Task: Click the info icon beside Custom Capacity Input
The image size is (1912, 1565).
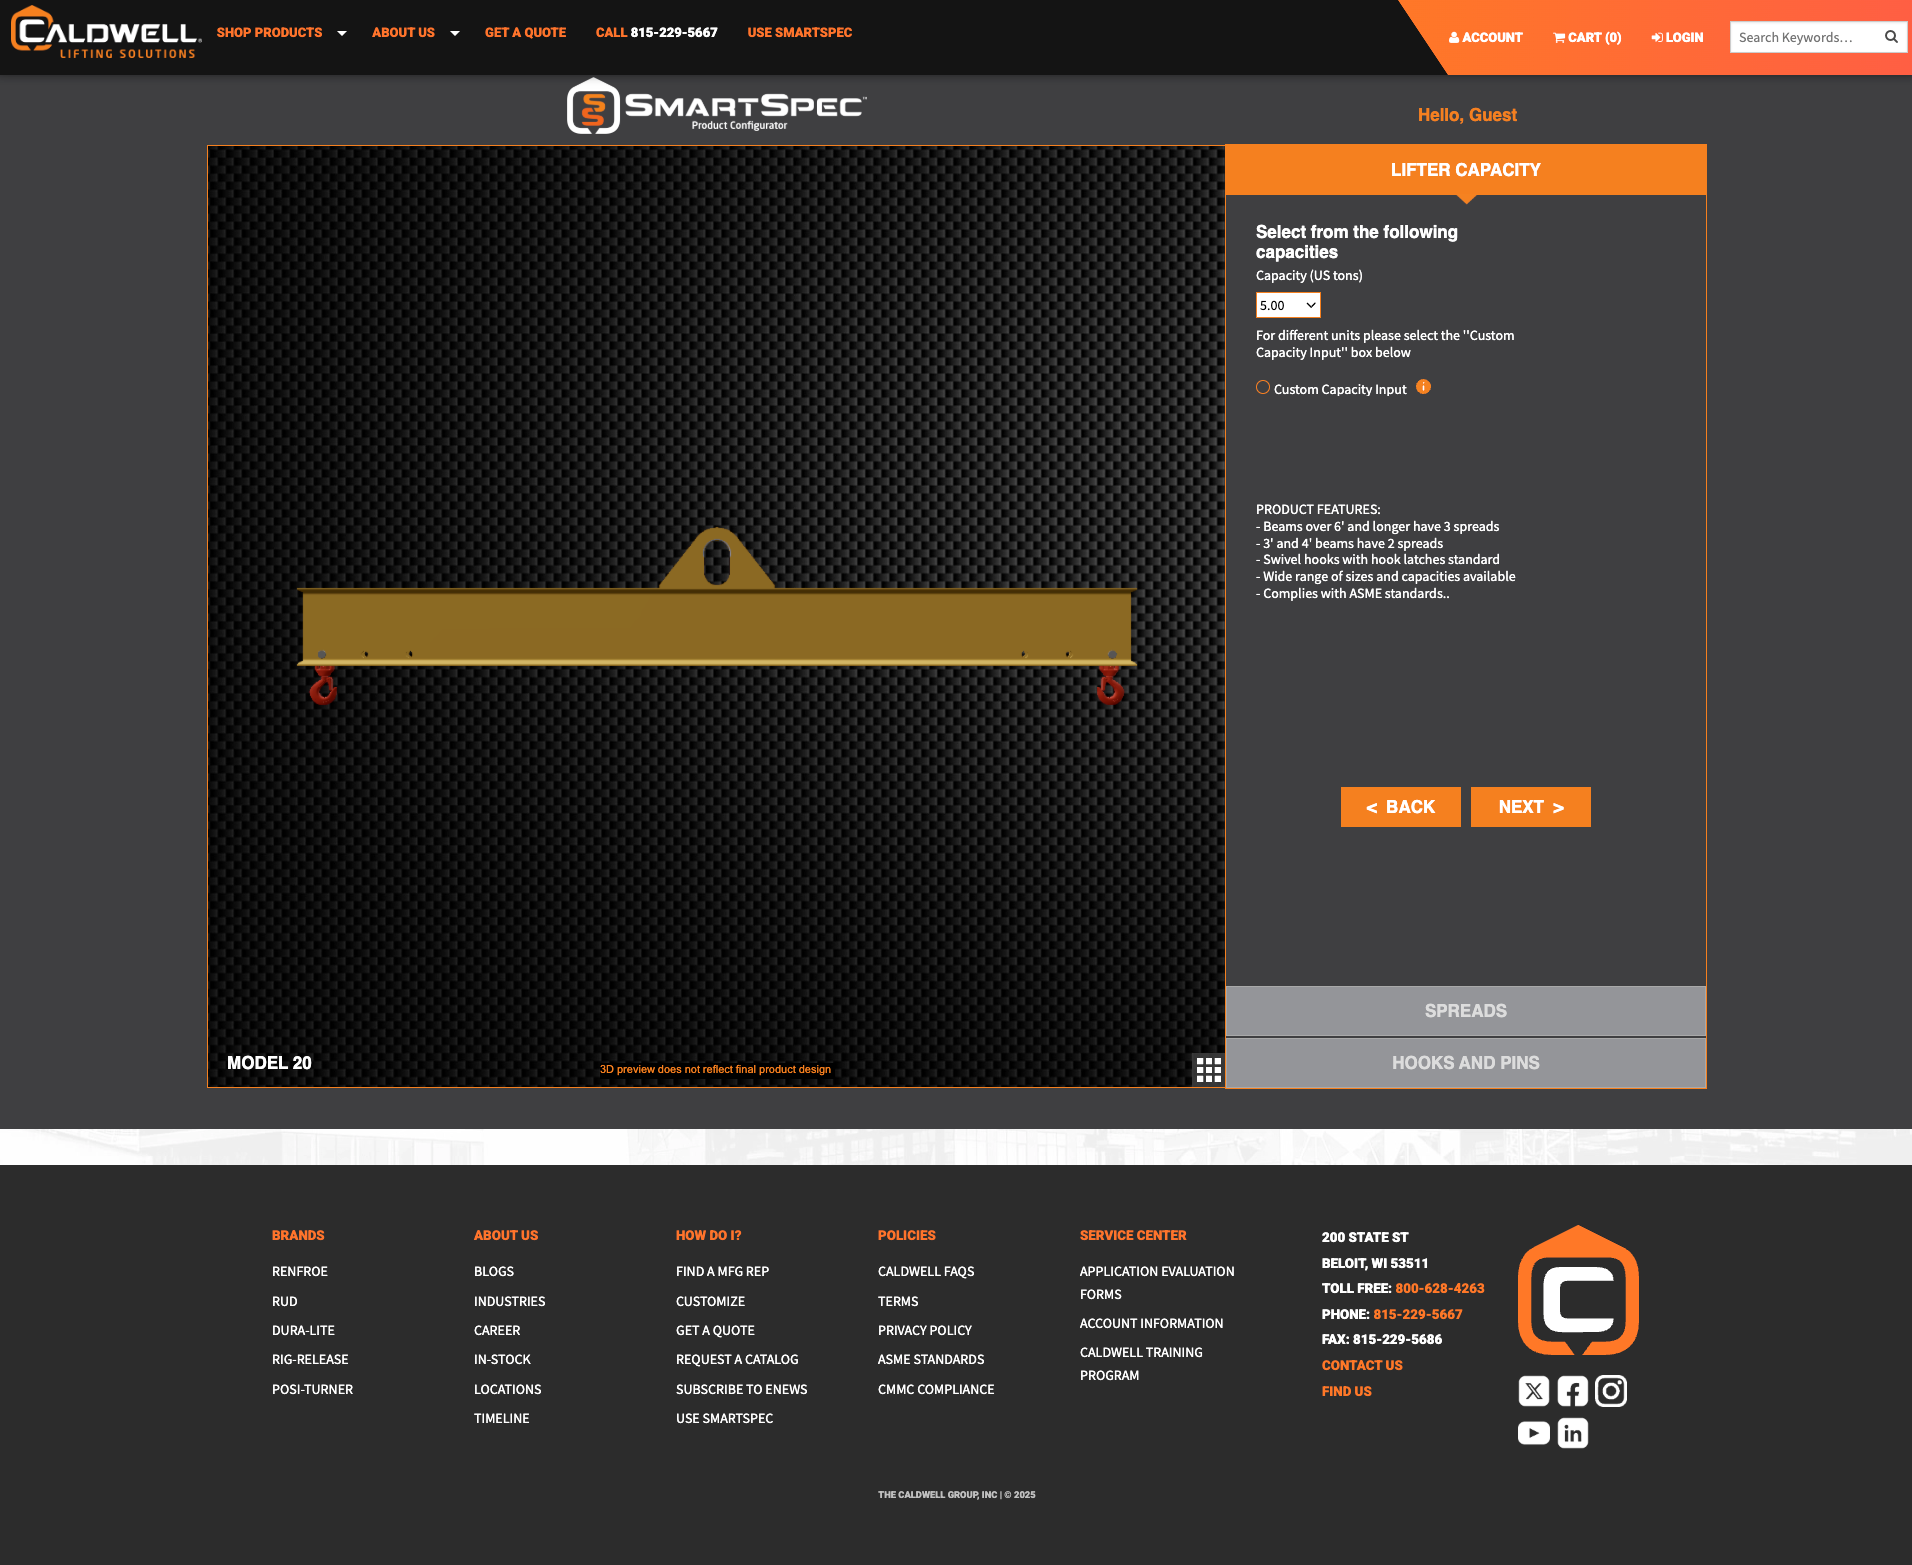Action: tap(1423, 387)
